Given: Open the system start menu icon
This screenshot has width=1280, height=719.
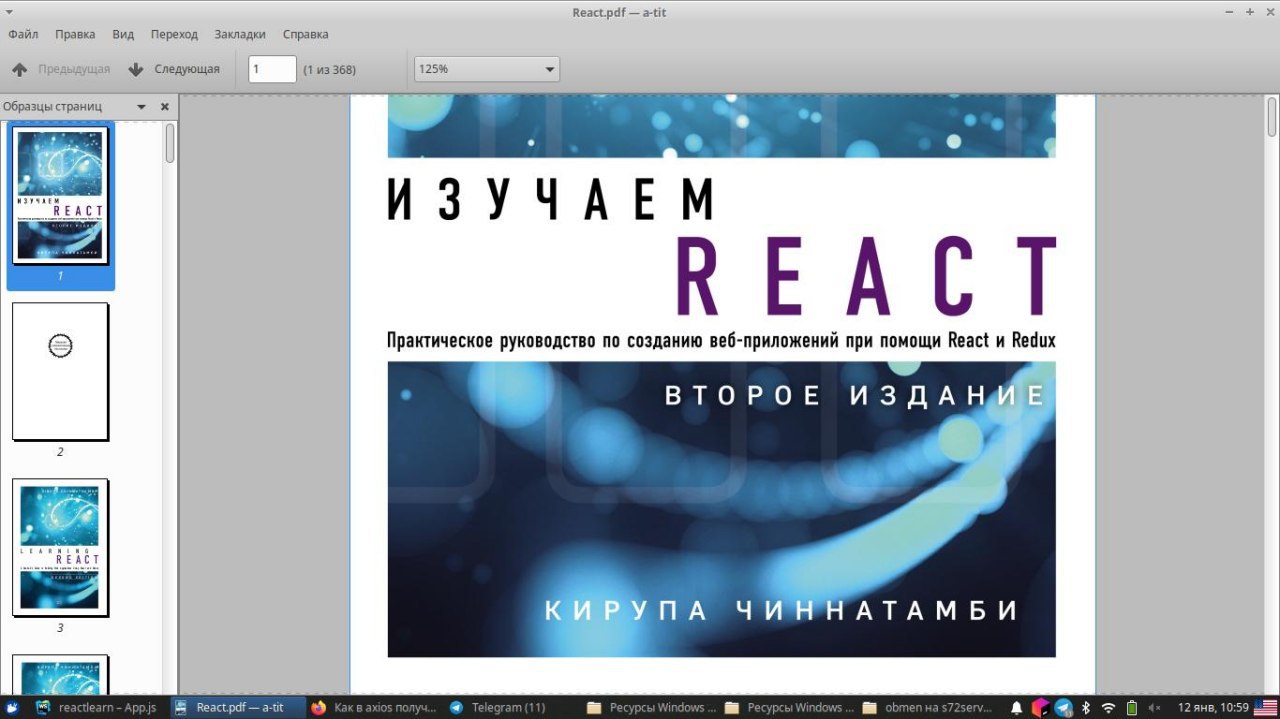Looking at the screenshot, I should tap(12, 707).
